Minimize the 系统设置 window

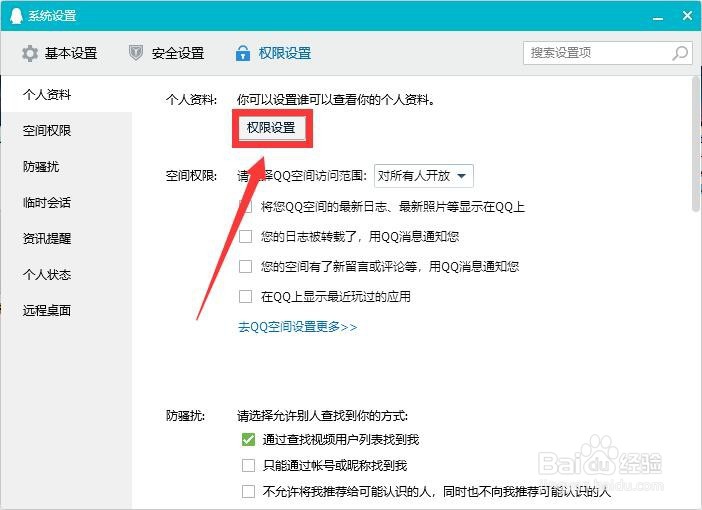pos(658,17)
